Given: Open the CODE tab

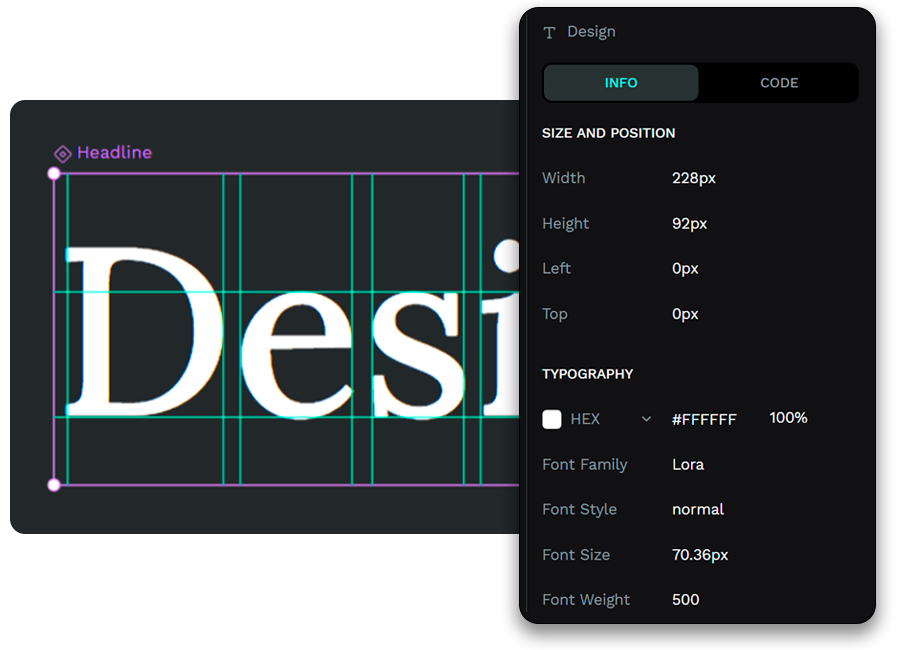Looking at the screenshot, I should pos(779,83).
